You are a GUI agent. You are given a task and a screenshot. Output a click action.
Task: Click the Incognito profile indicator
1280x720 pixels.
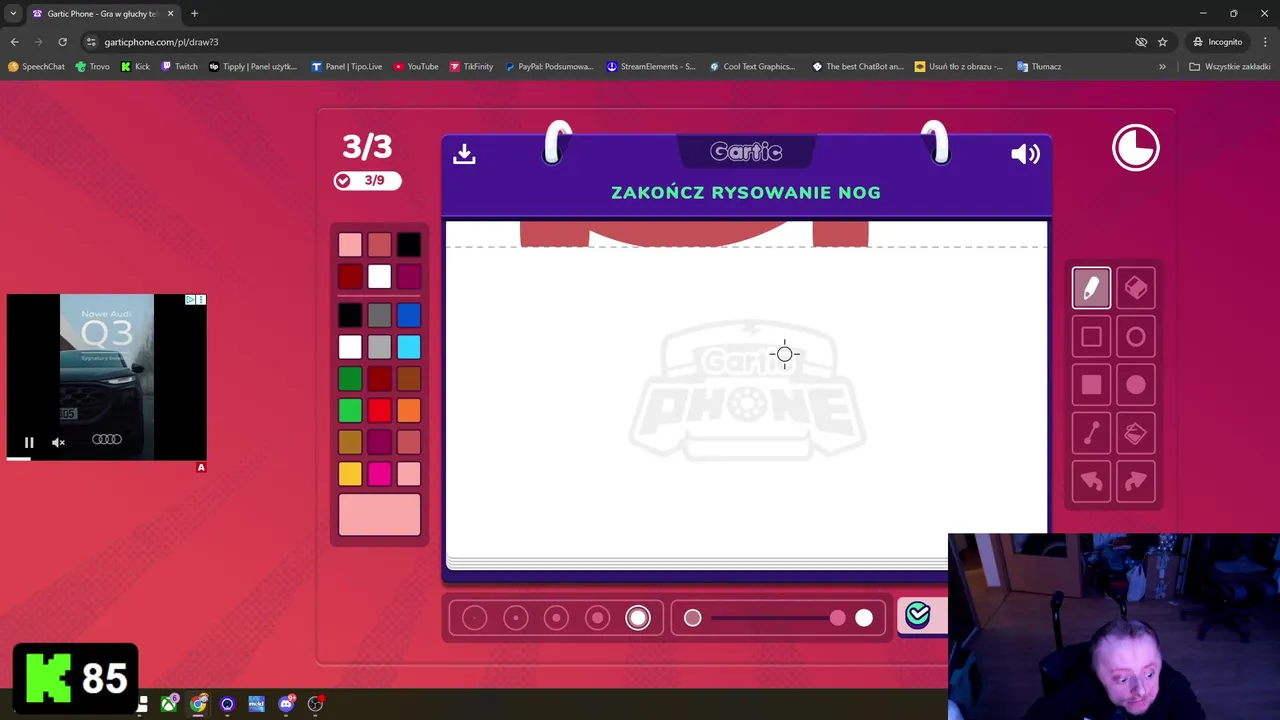pos(1217,42)
